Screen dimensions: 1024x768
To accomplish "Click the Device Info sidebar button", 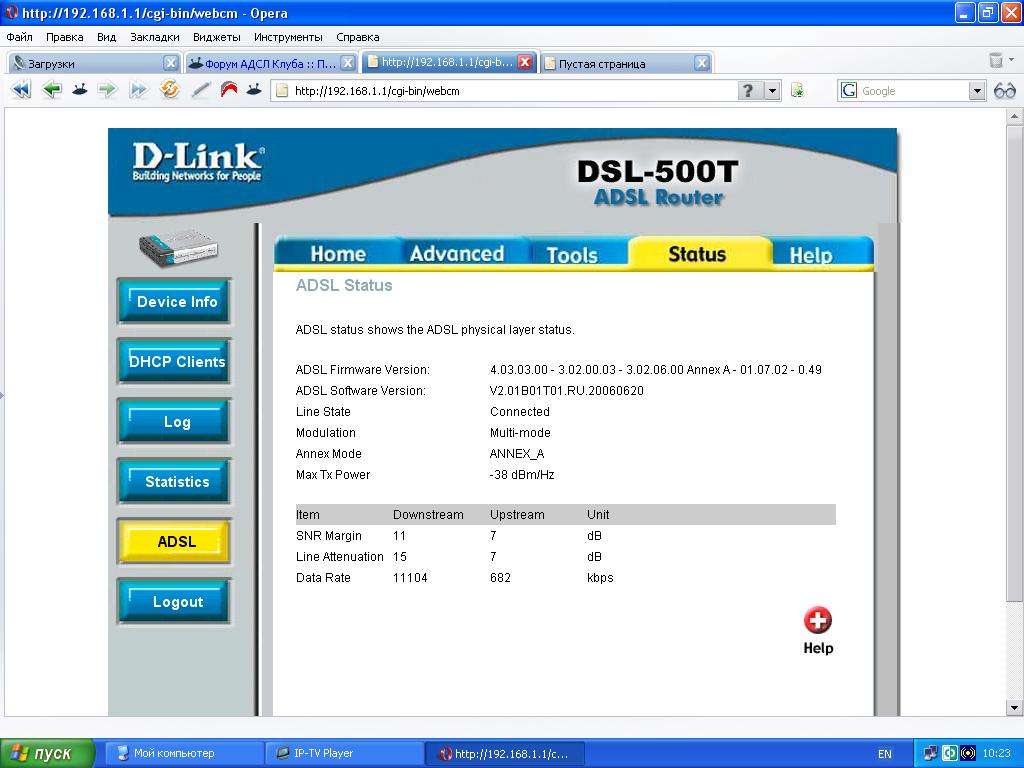I will point(176,302).
